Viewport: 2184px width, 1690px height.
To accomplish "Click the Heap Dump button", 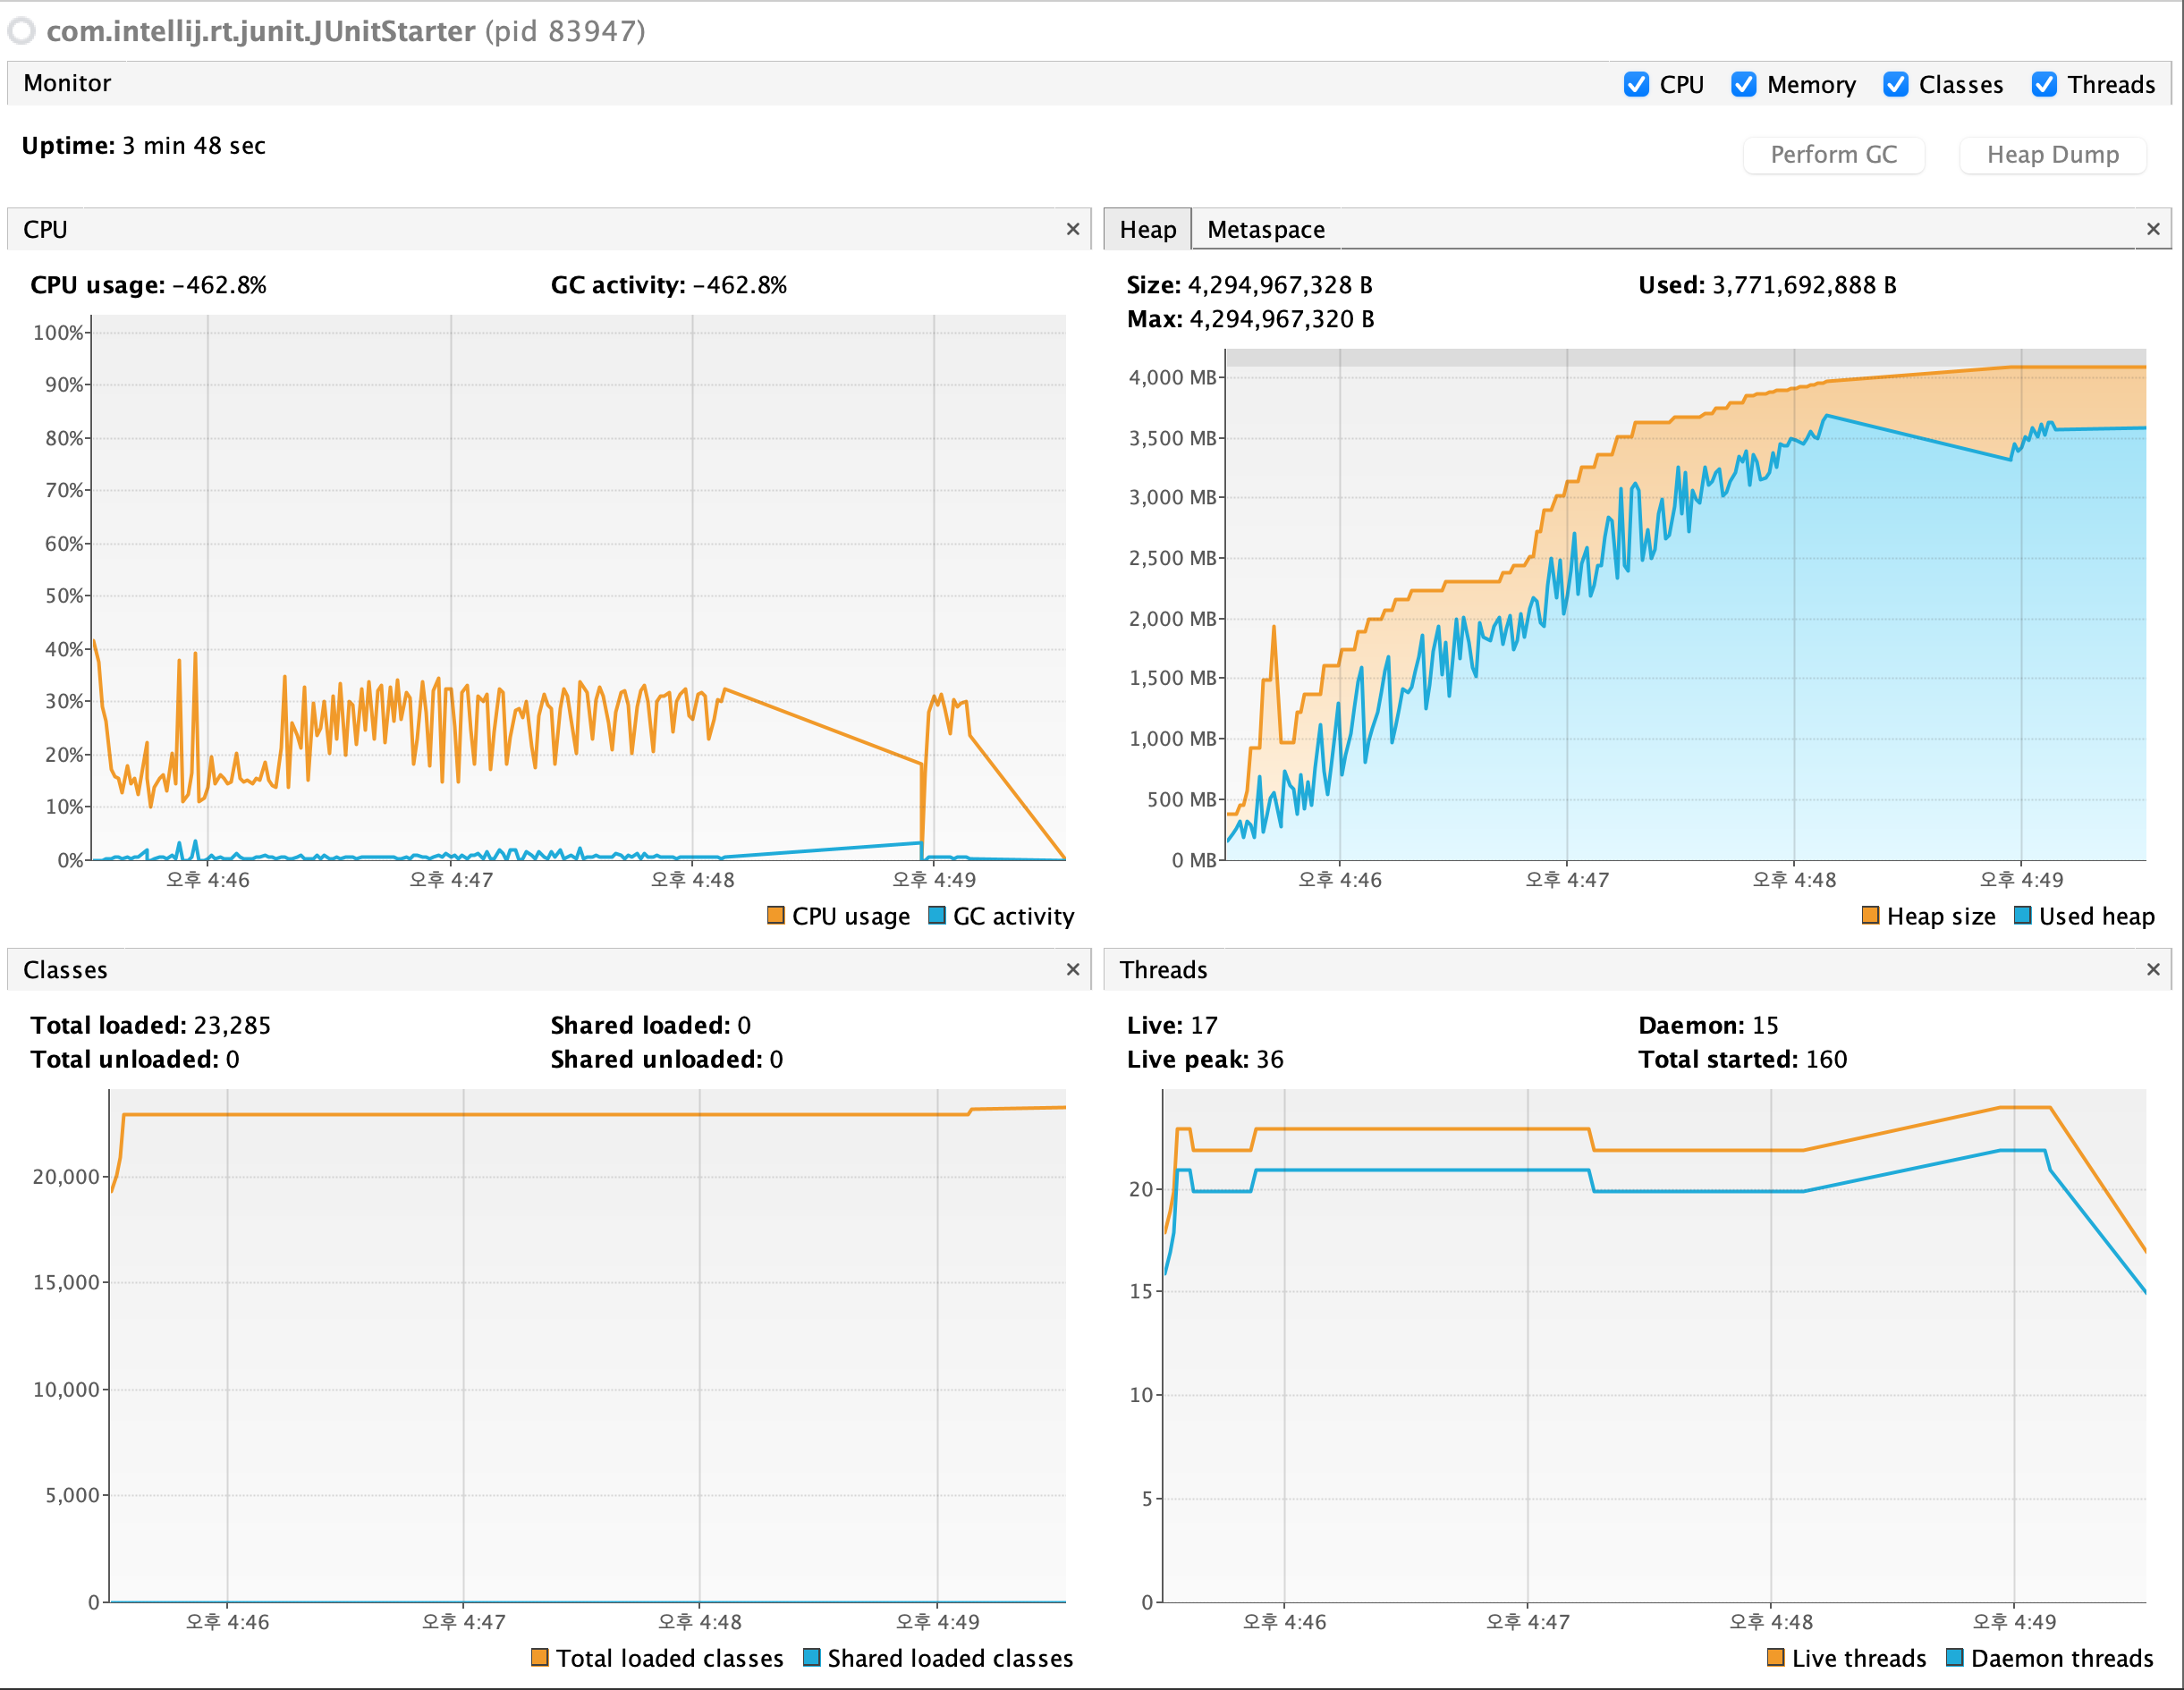I will [2052, 155].
